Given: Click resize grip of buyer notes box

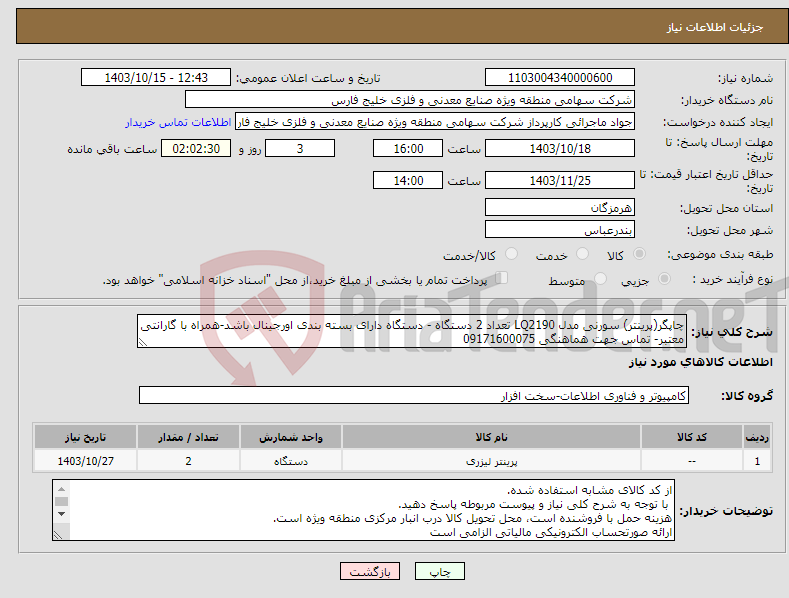Looking at the screenshot, I should [58, 535].
